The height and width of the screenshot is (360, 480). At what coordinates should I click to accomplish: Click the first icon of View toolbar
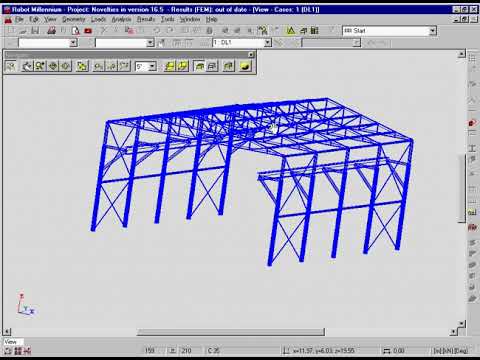(11, 66)
